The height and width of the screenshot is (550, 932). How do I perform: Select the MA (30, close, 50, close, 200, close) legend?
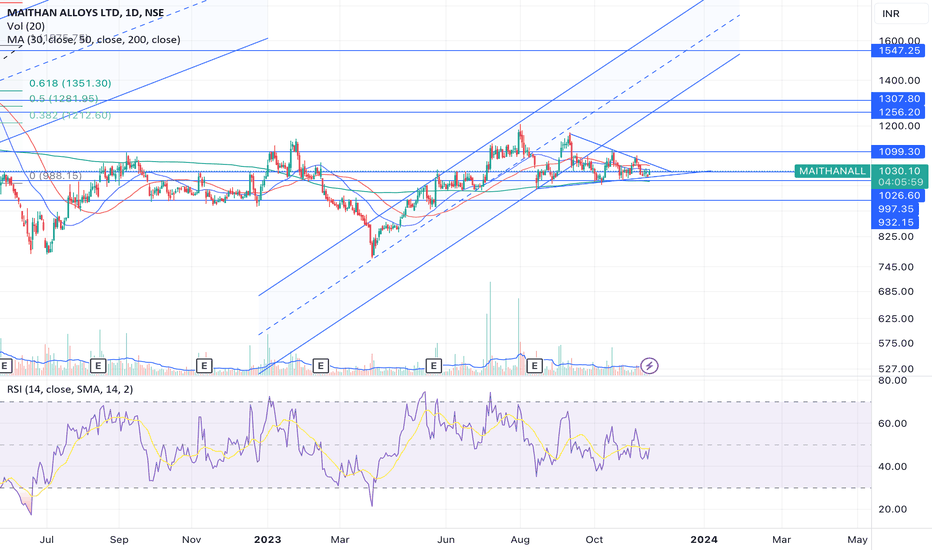click(93, 40)
